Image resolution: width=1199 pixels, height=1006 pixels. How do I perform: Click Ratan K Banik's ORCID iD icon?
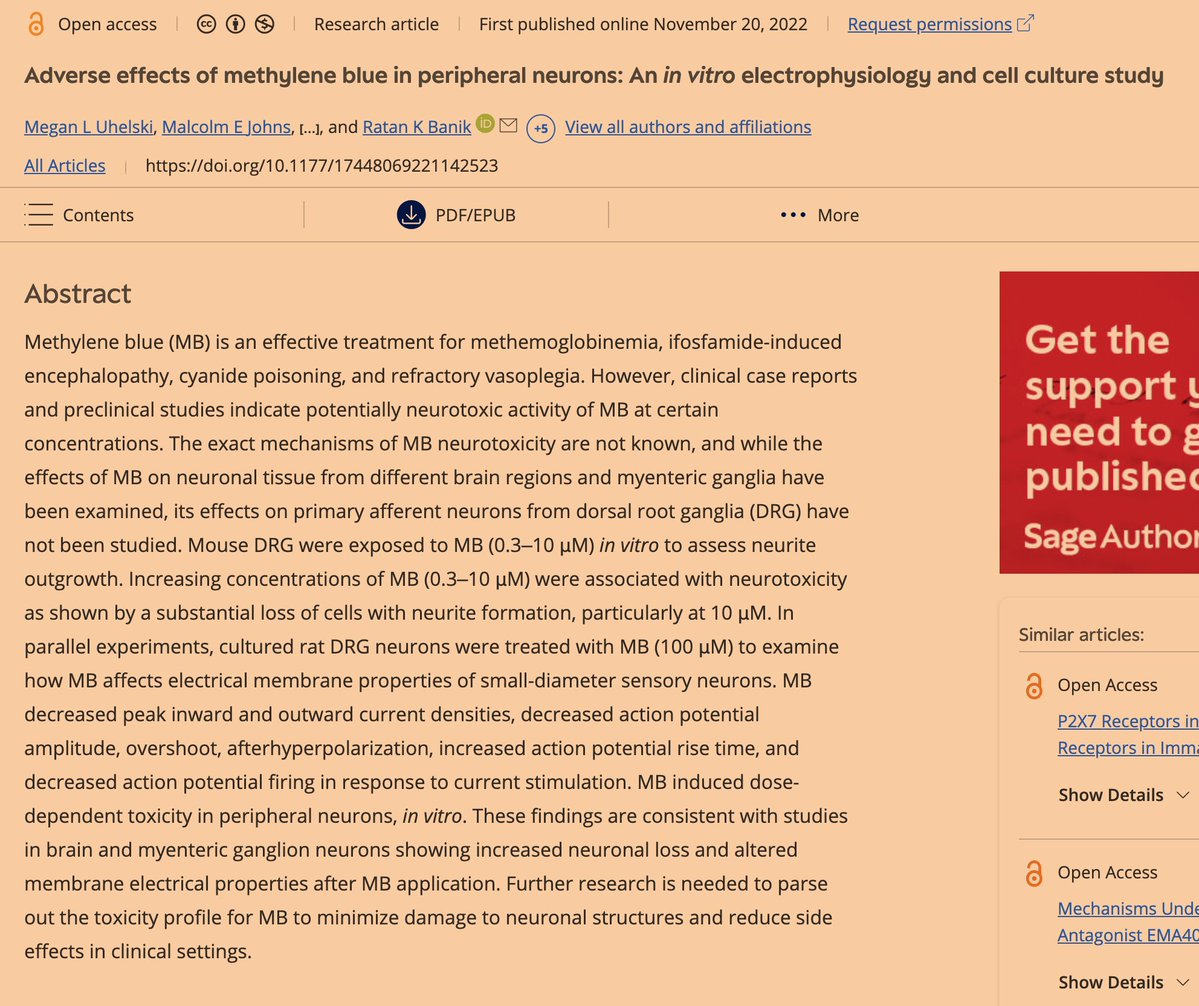tap(485, 124)
